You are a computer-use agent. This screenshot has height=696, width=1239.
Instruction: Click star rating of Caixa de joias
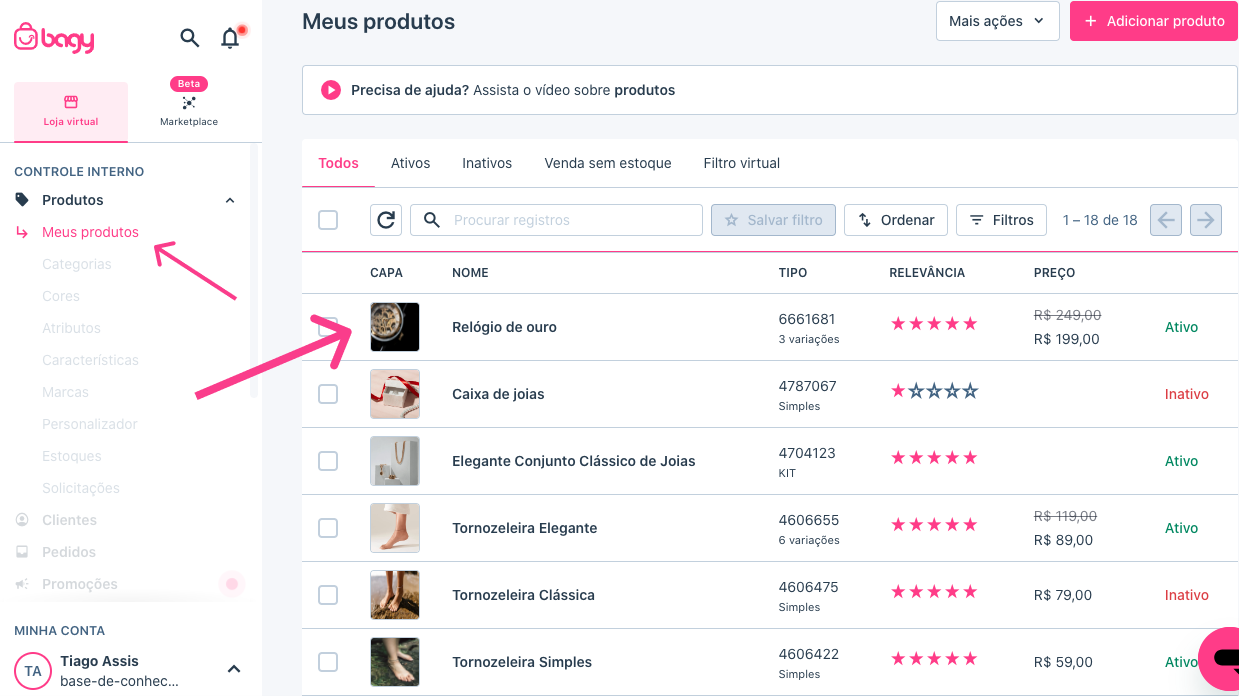click(x=934, y=391)
